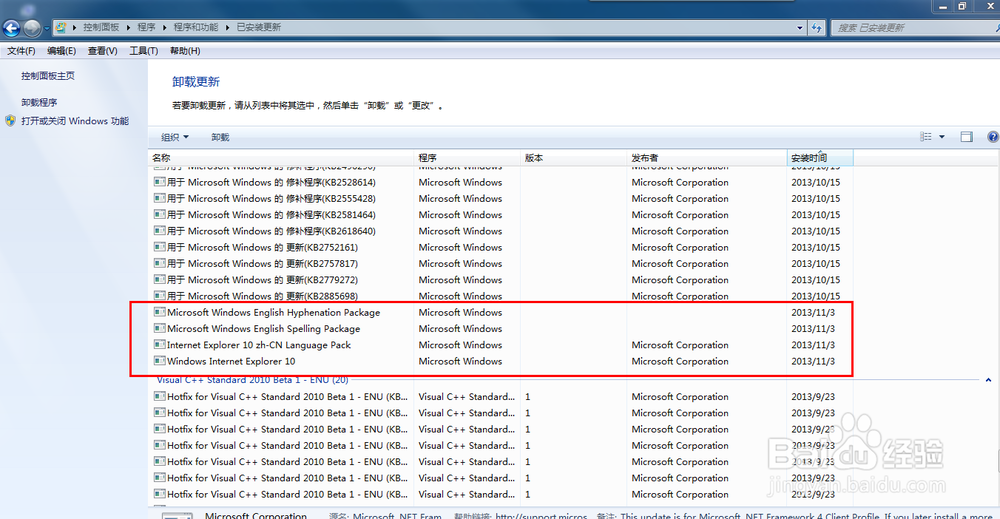Sort by the 安装时间 column header
This screenshot has width=1000, height=519.
pos(820,157)
